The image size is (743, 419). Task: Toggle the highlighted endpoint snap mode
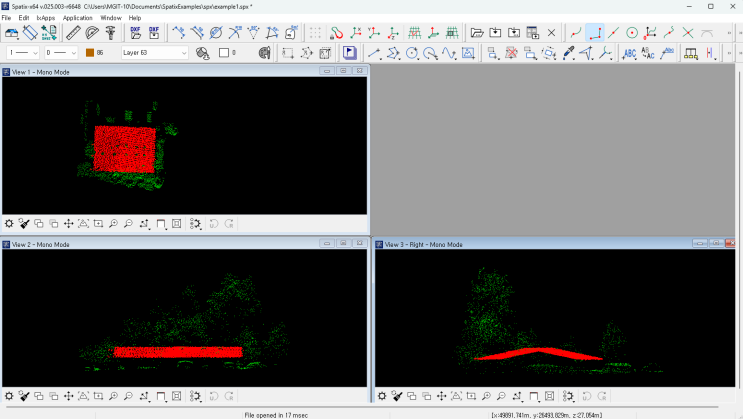595,33
